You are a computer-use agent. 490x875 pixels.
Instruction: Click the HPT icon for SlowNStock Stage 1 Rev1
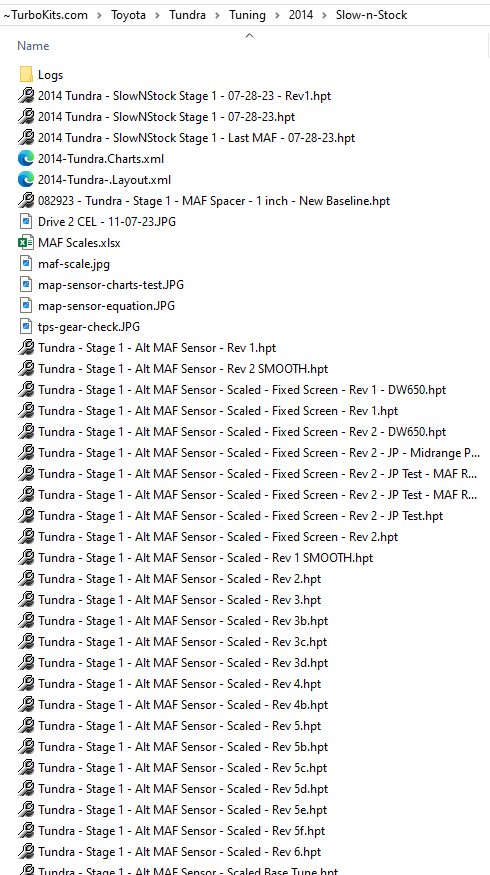[x=26, y=95]
